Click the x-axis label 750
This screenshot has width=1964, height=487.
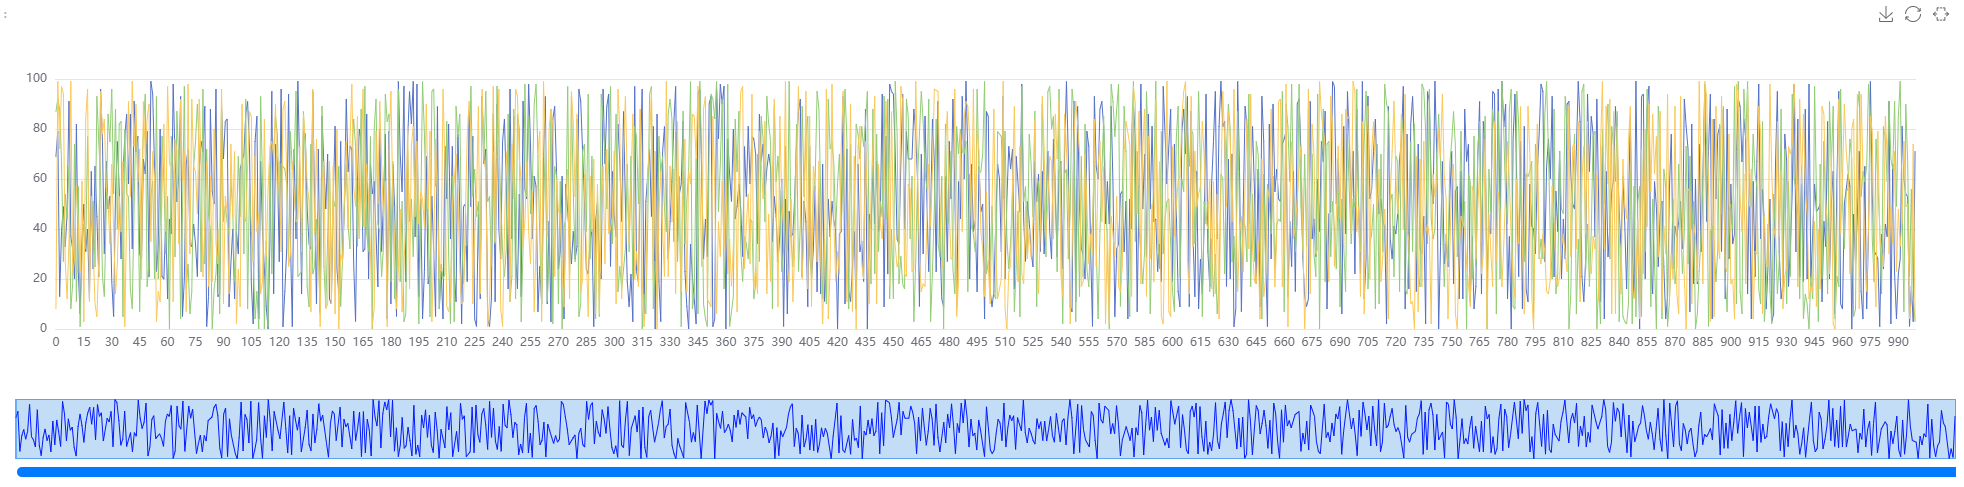[1451, 342]
